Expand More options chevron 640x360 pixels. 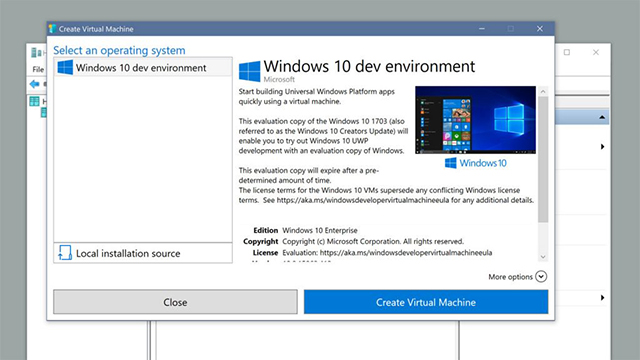[x=541, y=276]
